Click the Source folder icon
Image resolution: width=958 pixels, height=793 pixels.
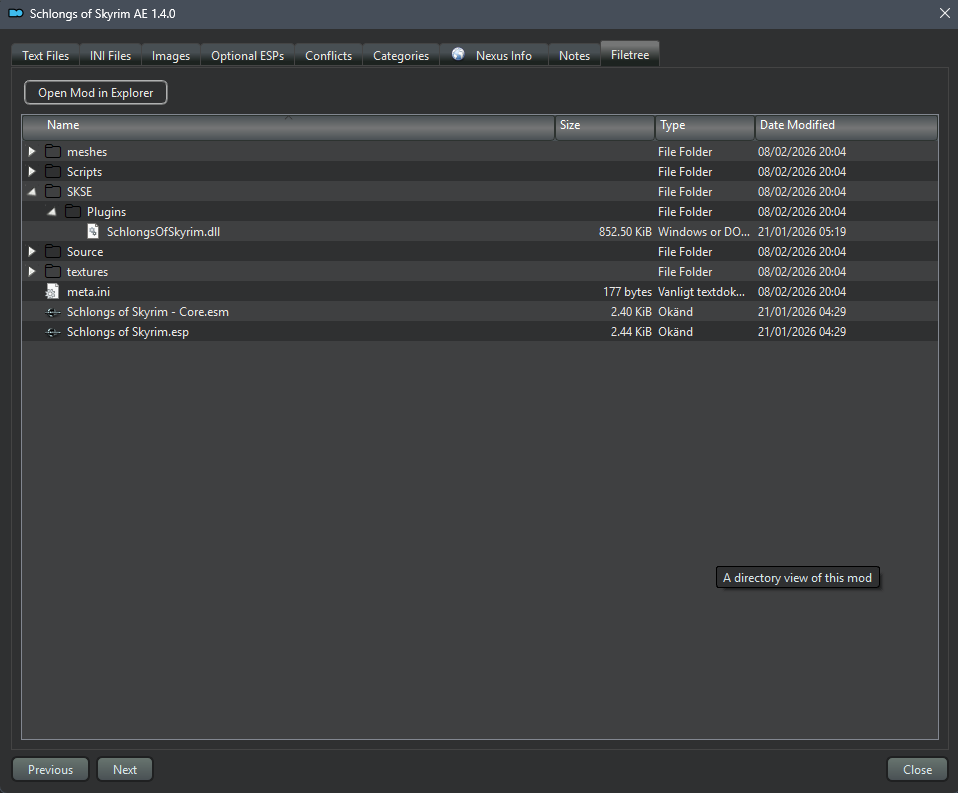coord(53,252)
